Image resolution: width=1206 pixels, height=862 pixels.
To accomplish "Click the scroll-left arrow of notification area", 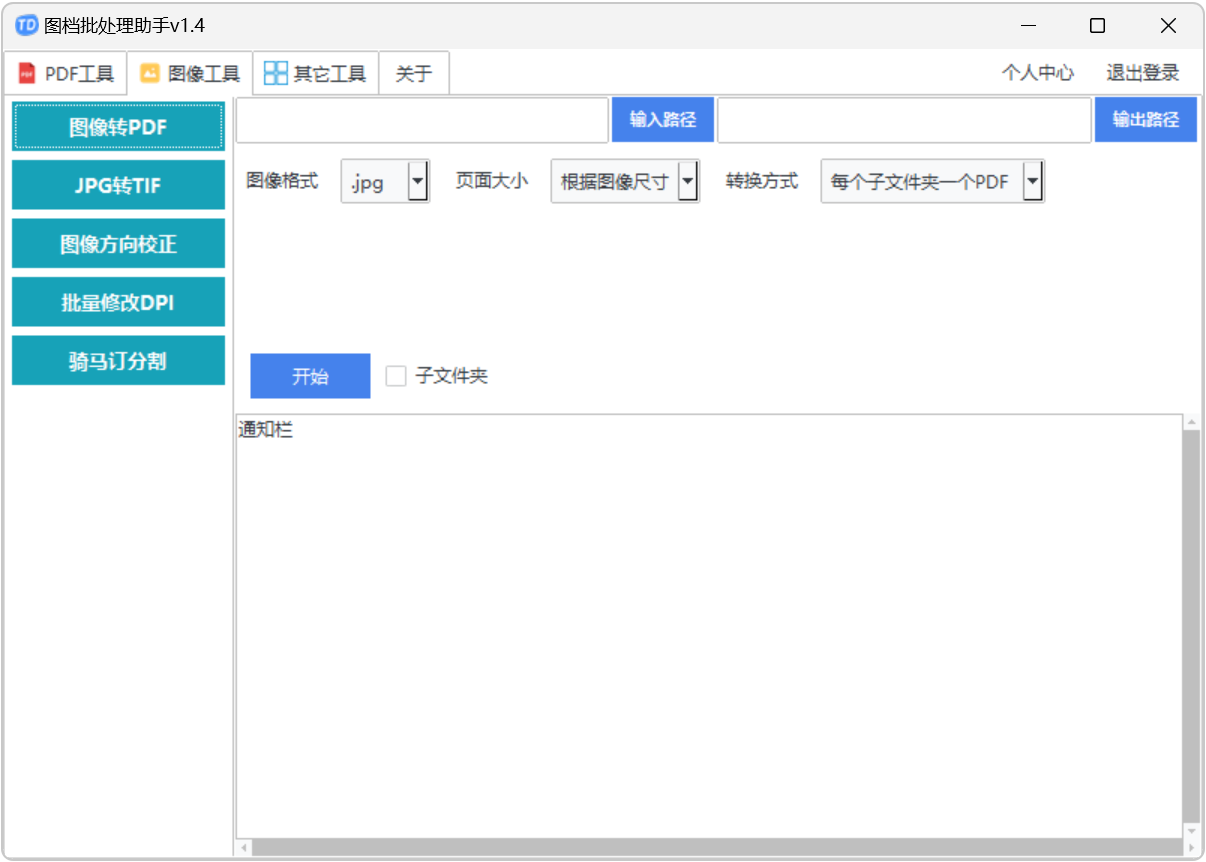I will click(244, 848).
